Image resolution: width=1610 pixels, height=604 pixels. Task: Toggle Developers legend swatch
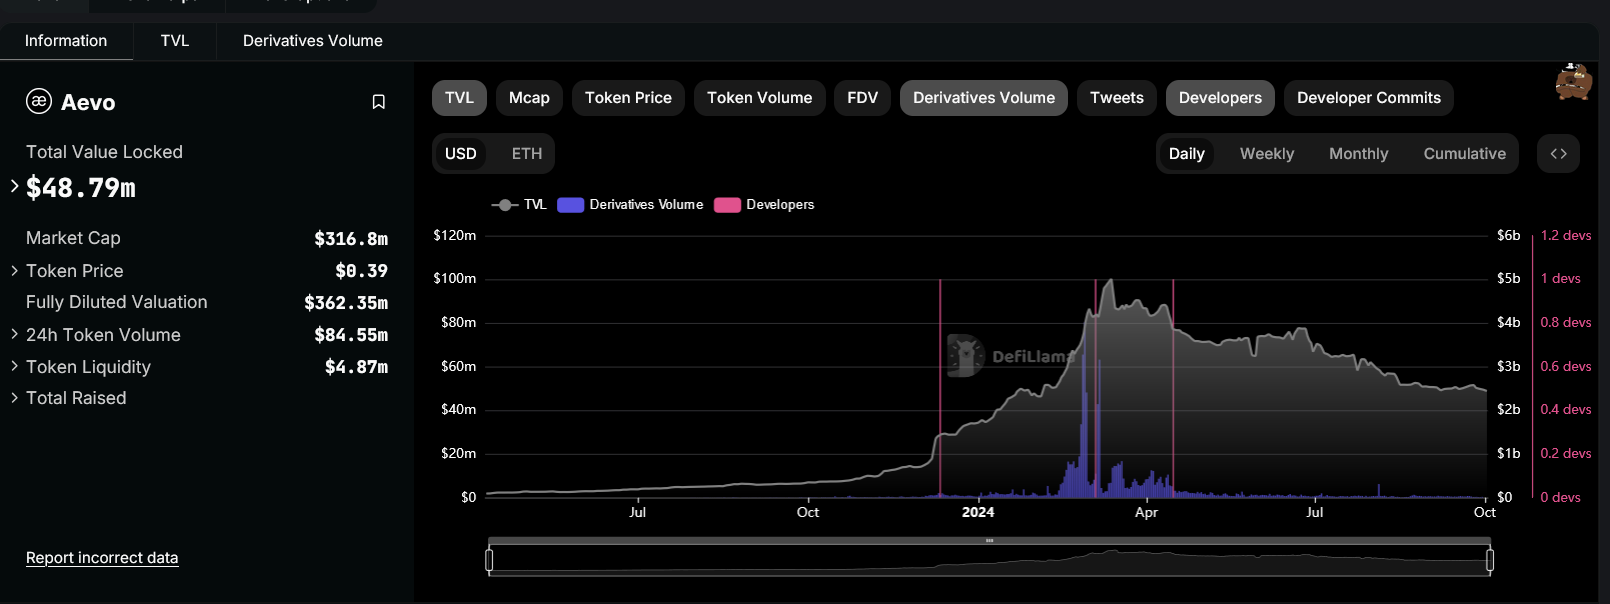[727, 205]
